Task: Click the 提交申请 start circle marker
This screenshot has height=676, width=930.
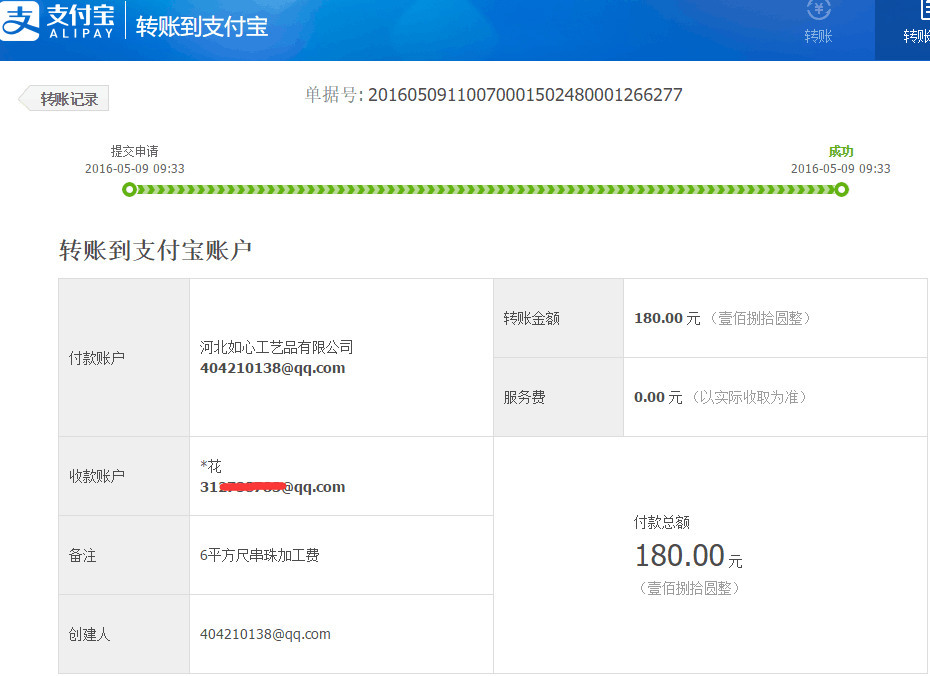Action: coord(129,190)
